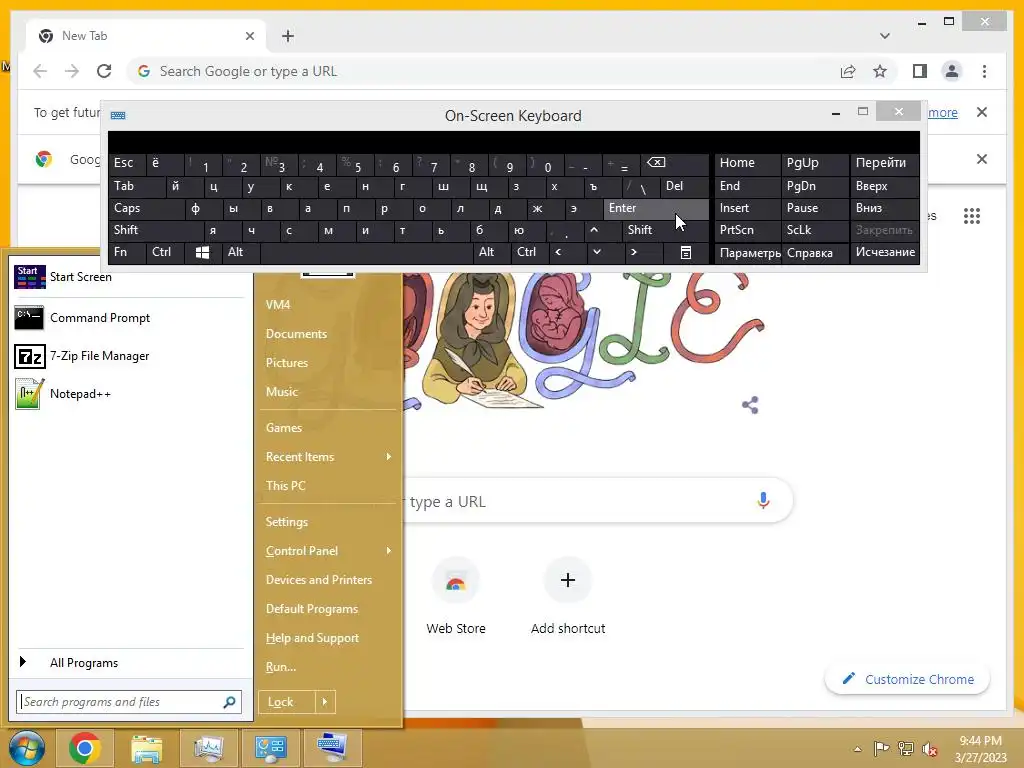Viewport: 1024px width, 768px height.
Task: Toggle right Shift key on On-Screen Keyboard
Action: 665,230
